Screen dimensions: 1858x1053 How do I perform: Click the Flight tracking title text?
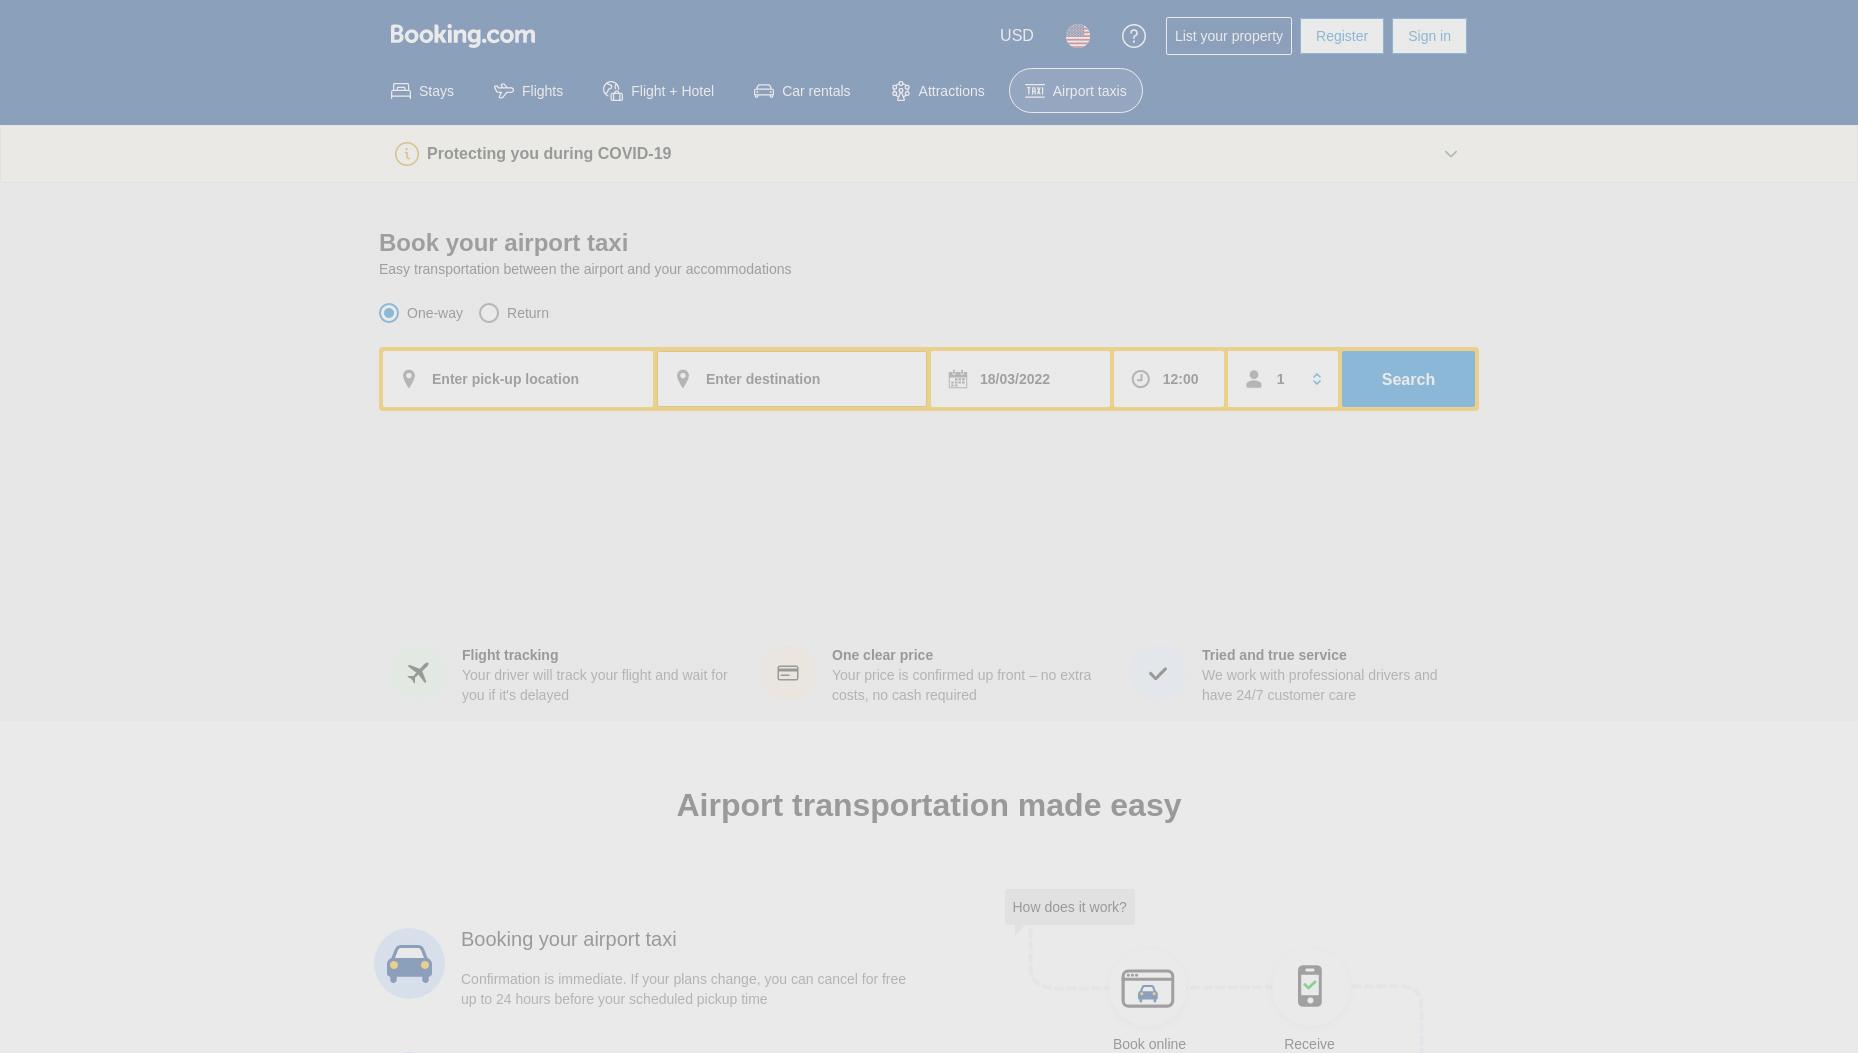click(x=510, y=655)
